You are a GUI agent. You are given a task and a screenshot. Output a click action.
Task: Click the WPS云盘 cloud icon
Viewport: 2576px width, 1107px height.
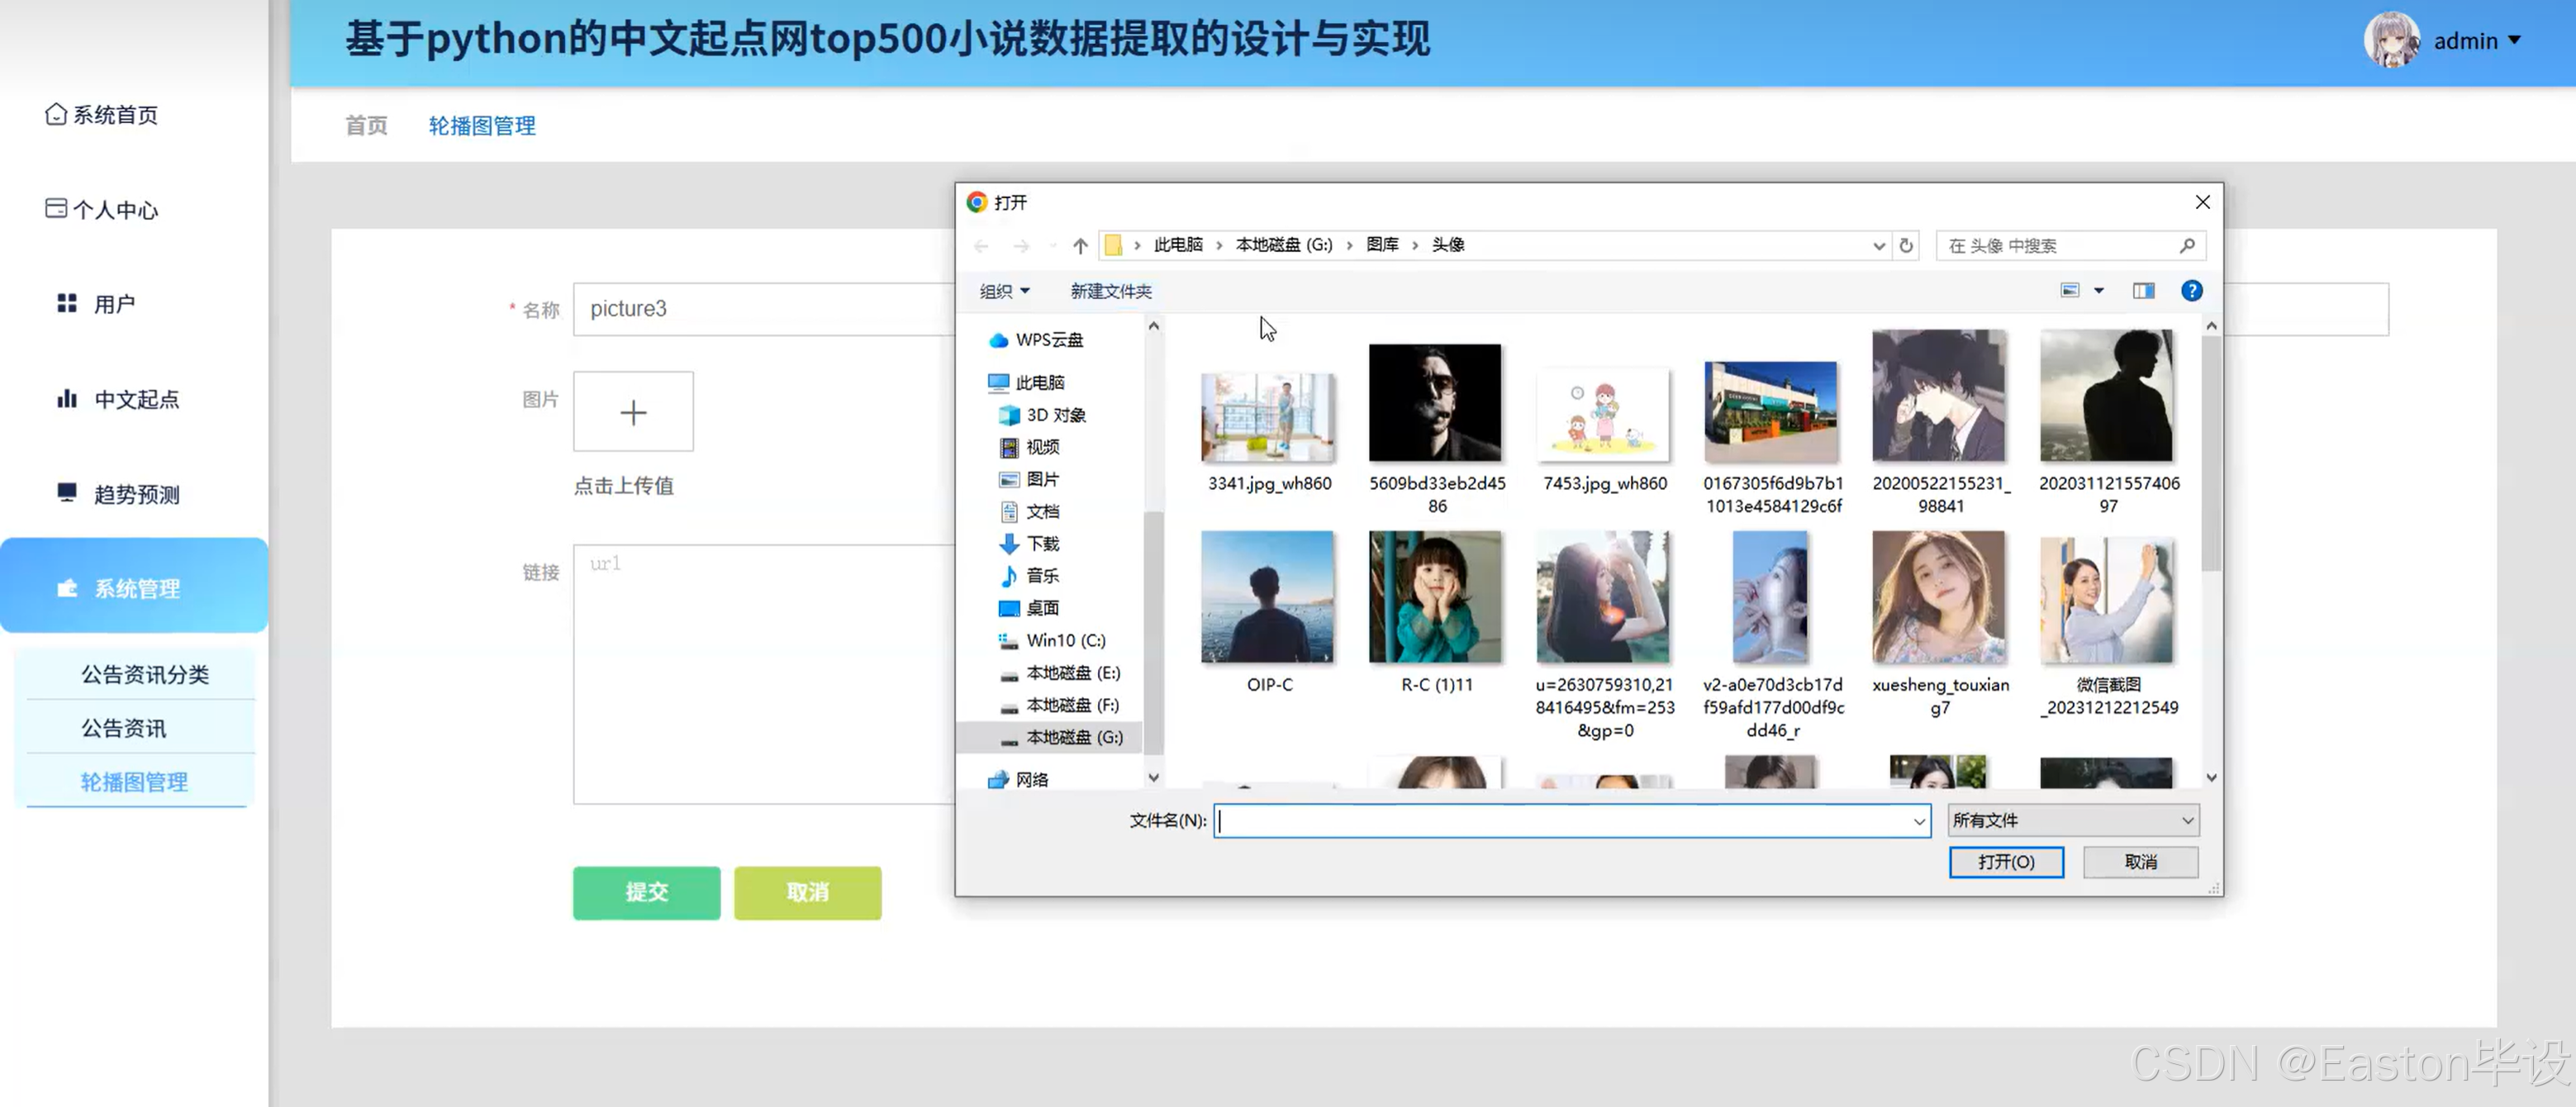(x=998, y=340)
